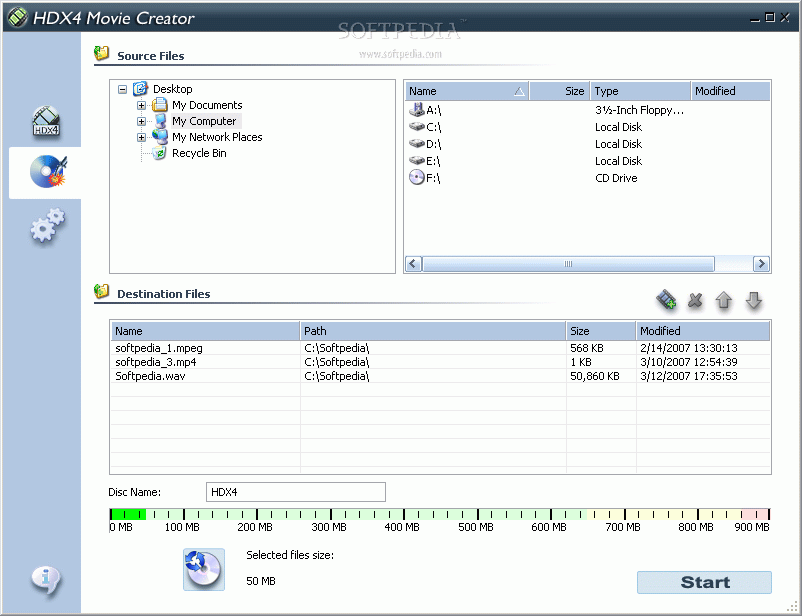Click the HDX4 logo in the title bar

click(17, 18)
